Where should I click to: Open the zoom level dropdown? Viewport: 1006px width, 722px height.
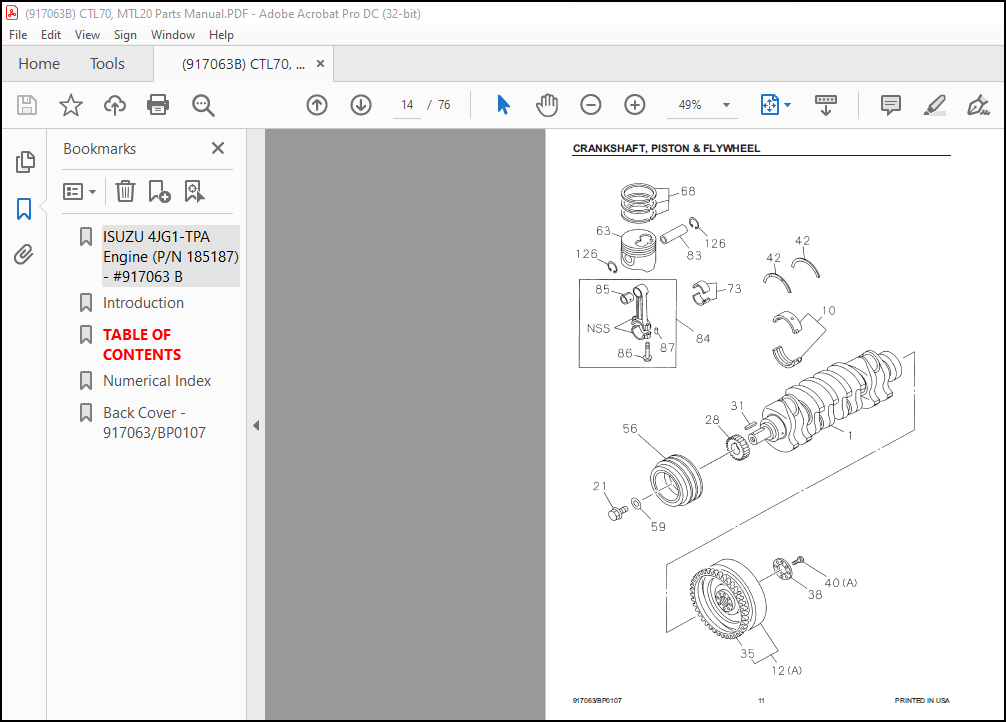click(726, 105)
